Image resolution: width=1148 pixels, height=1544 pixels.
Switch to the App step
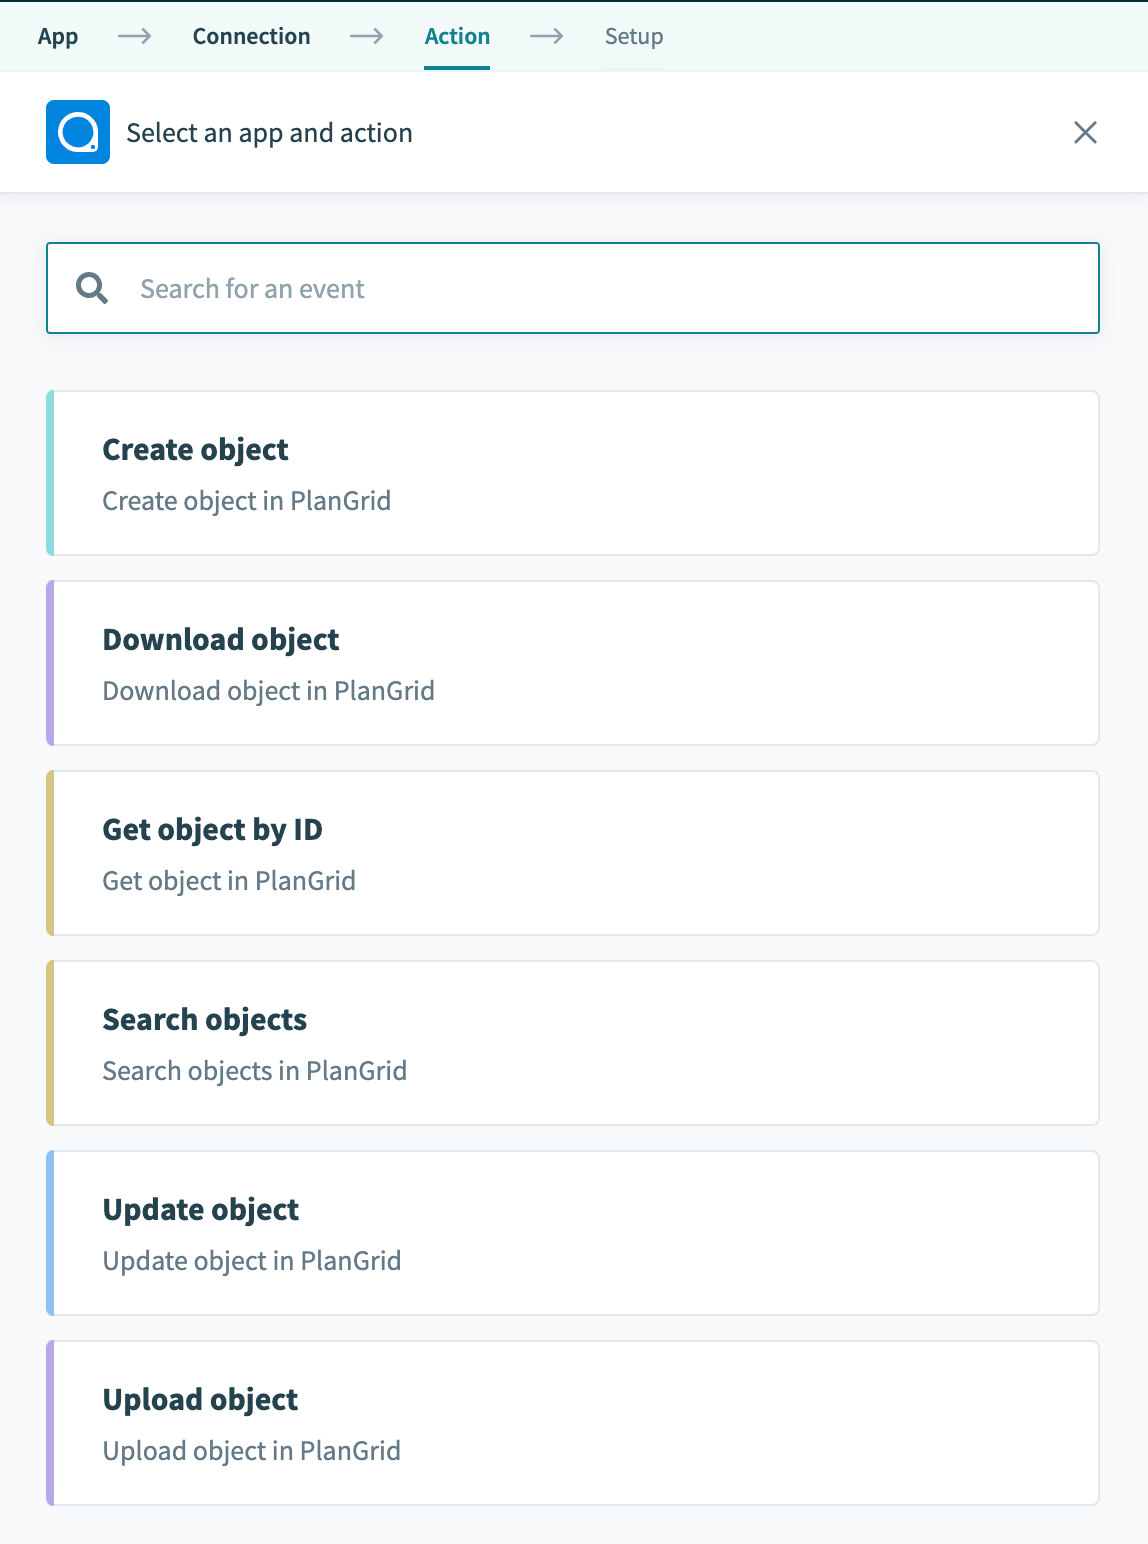[x=57, y=36]
